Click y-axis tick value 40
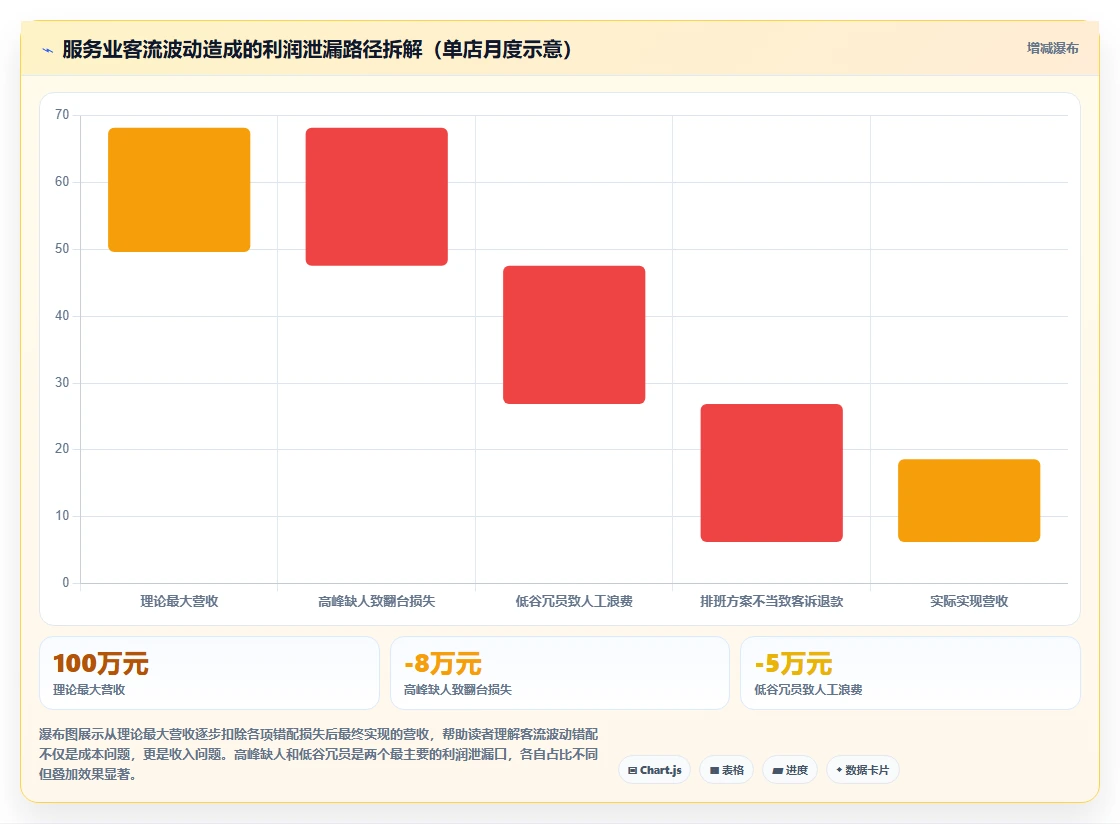1120x824 pixels. [62, 316]
